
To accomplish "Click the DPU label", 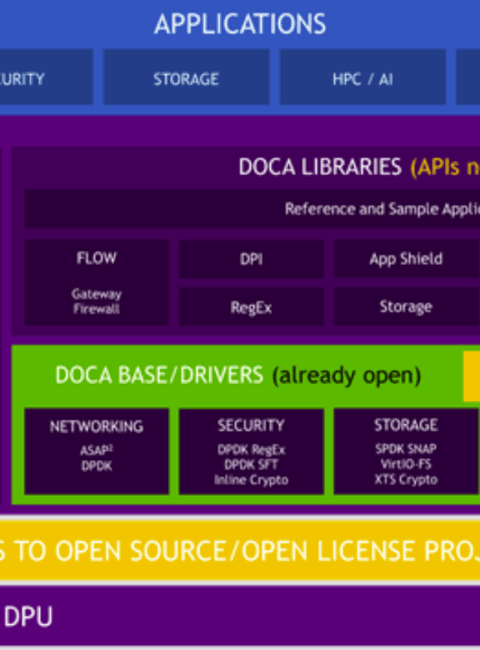I will [x=29, y=617].
